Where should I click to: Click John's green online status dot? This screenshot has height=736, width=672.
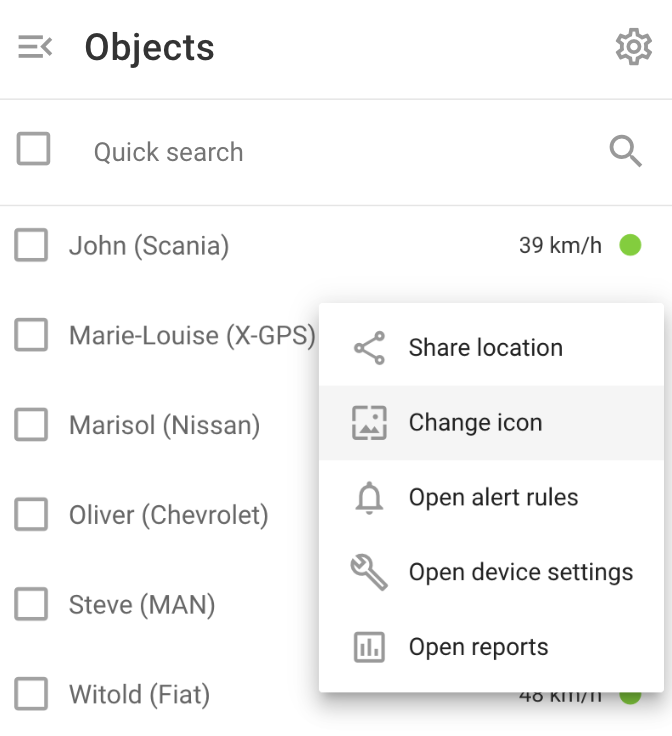point(630,245)
